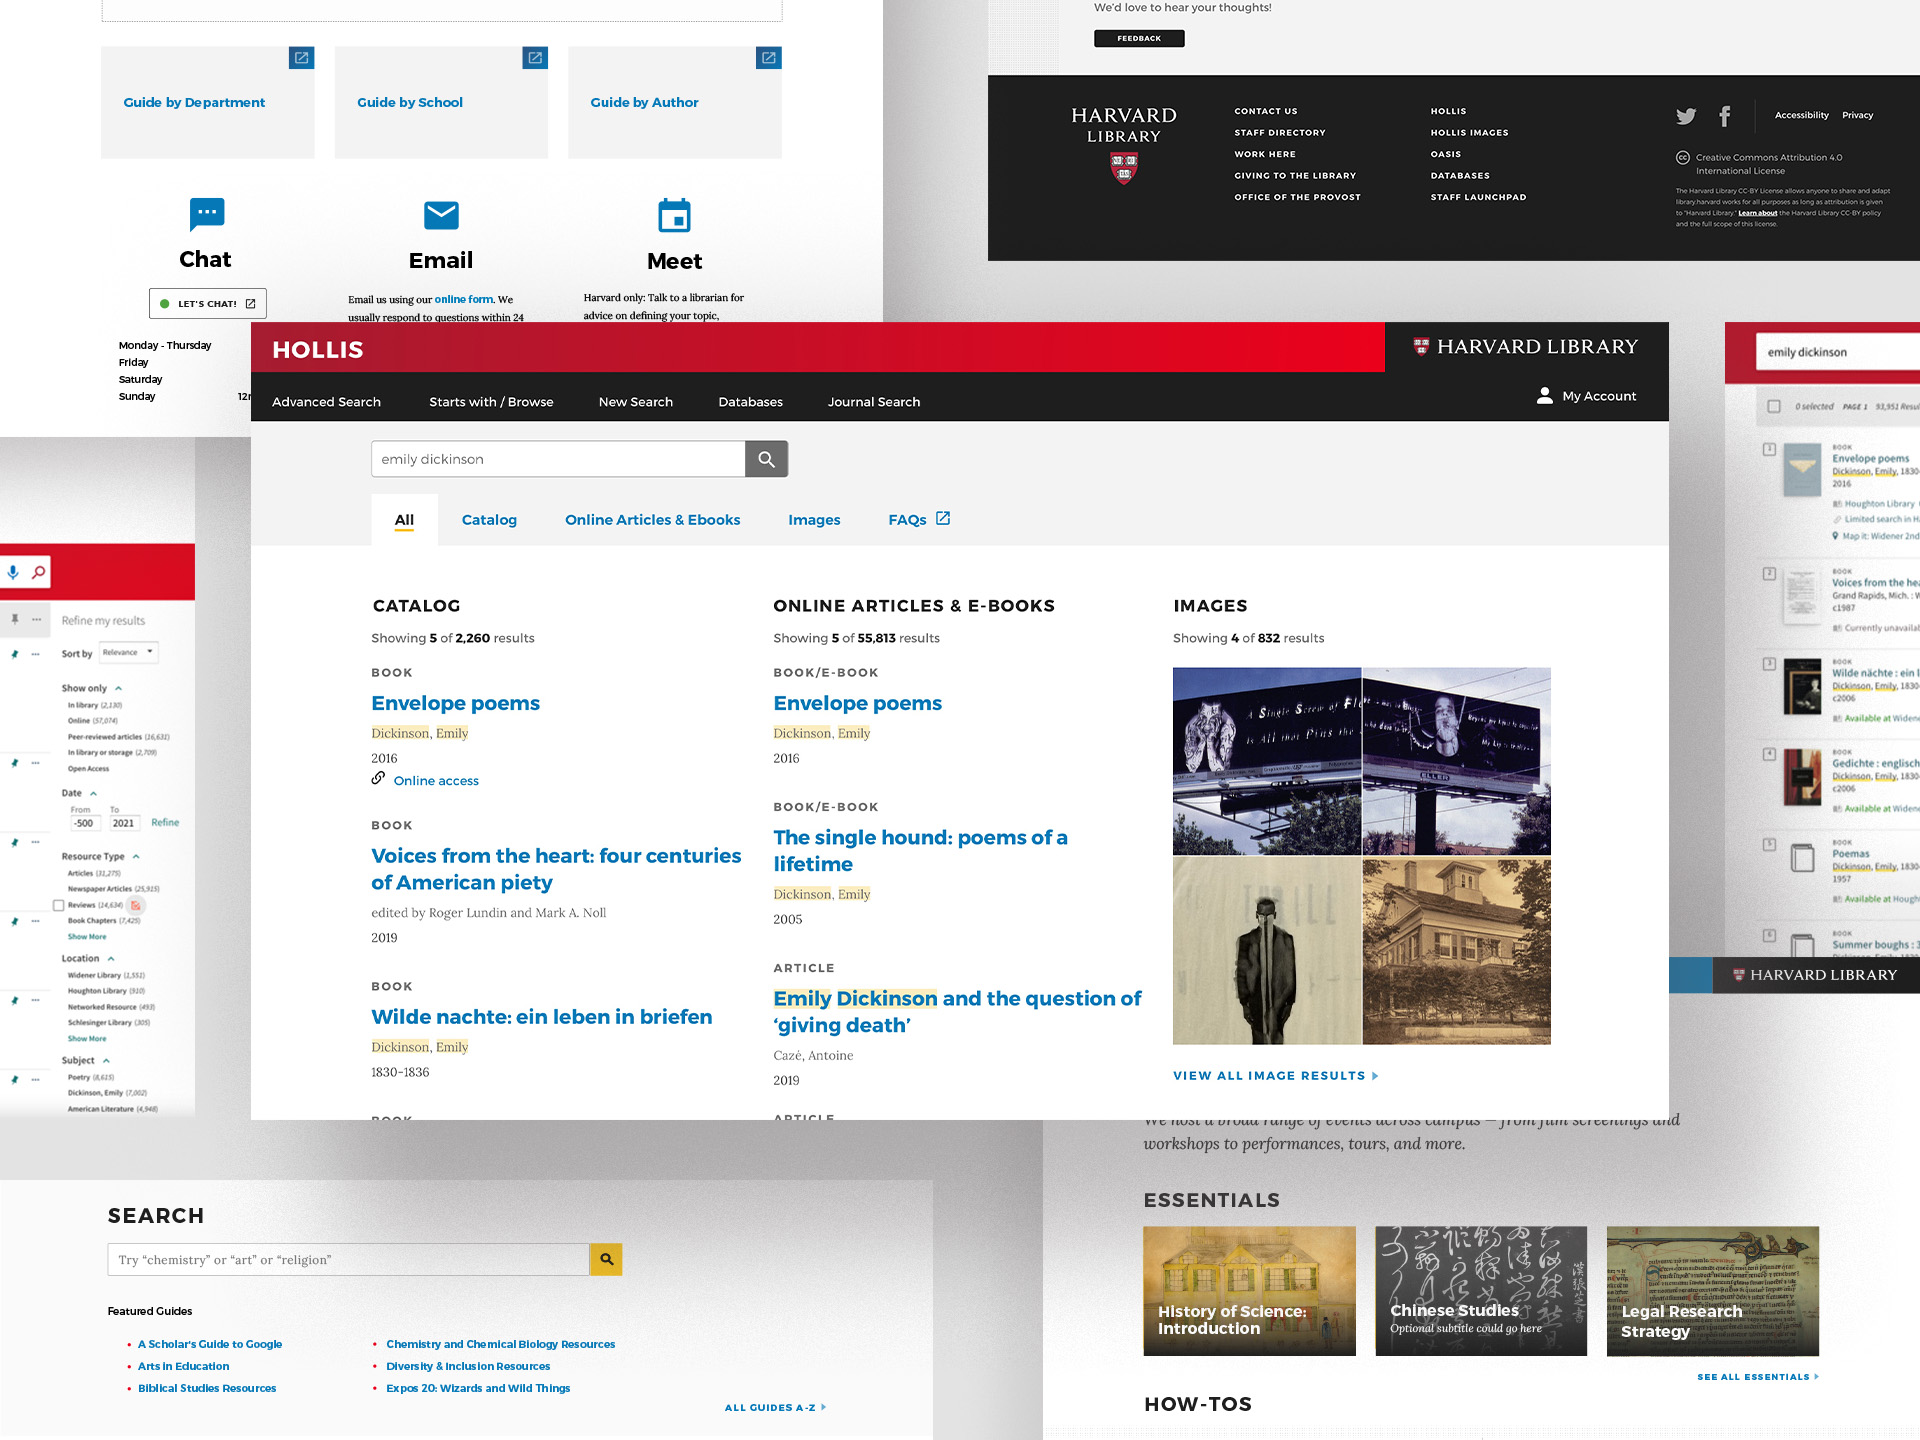Click the HOLLIS search magnifier button
Screen dimensions: 1920x1440
[x=766, y=459]
